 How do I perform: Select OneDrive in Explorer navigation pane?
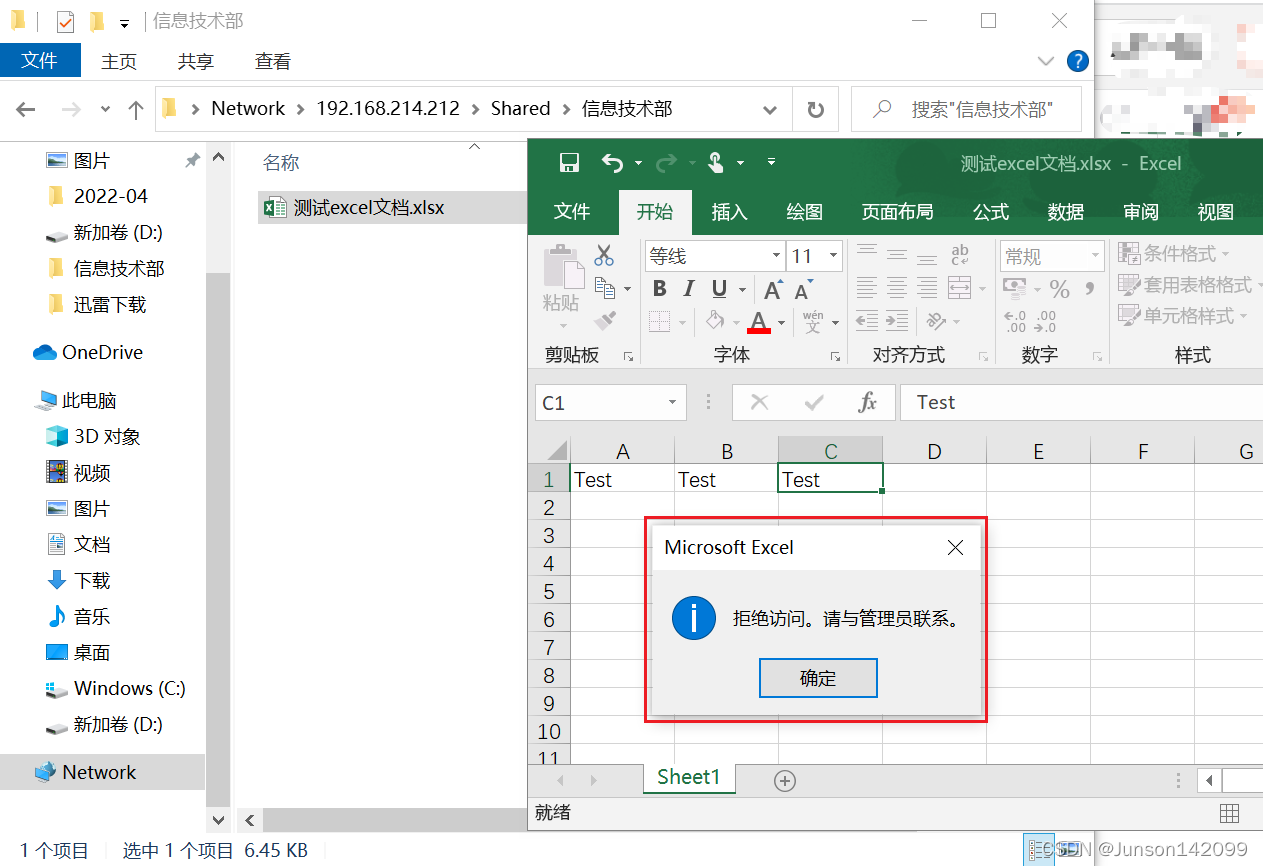point(102,352)
